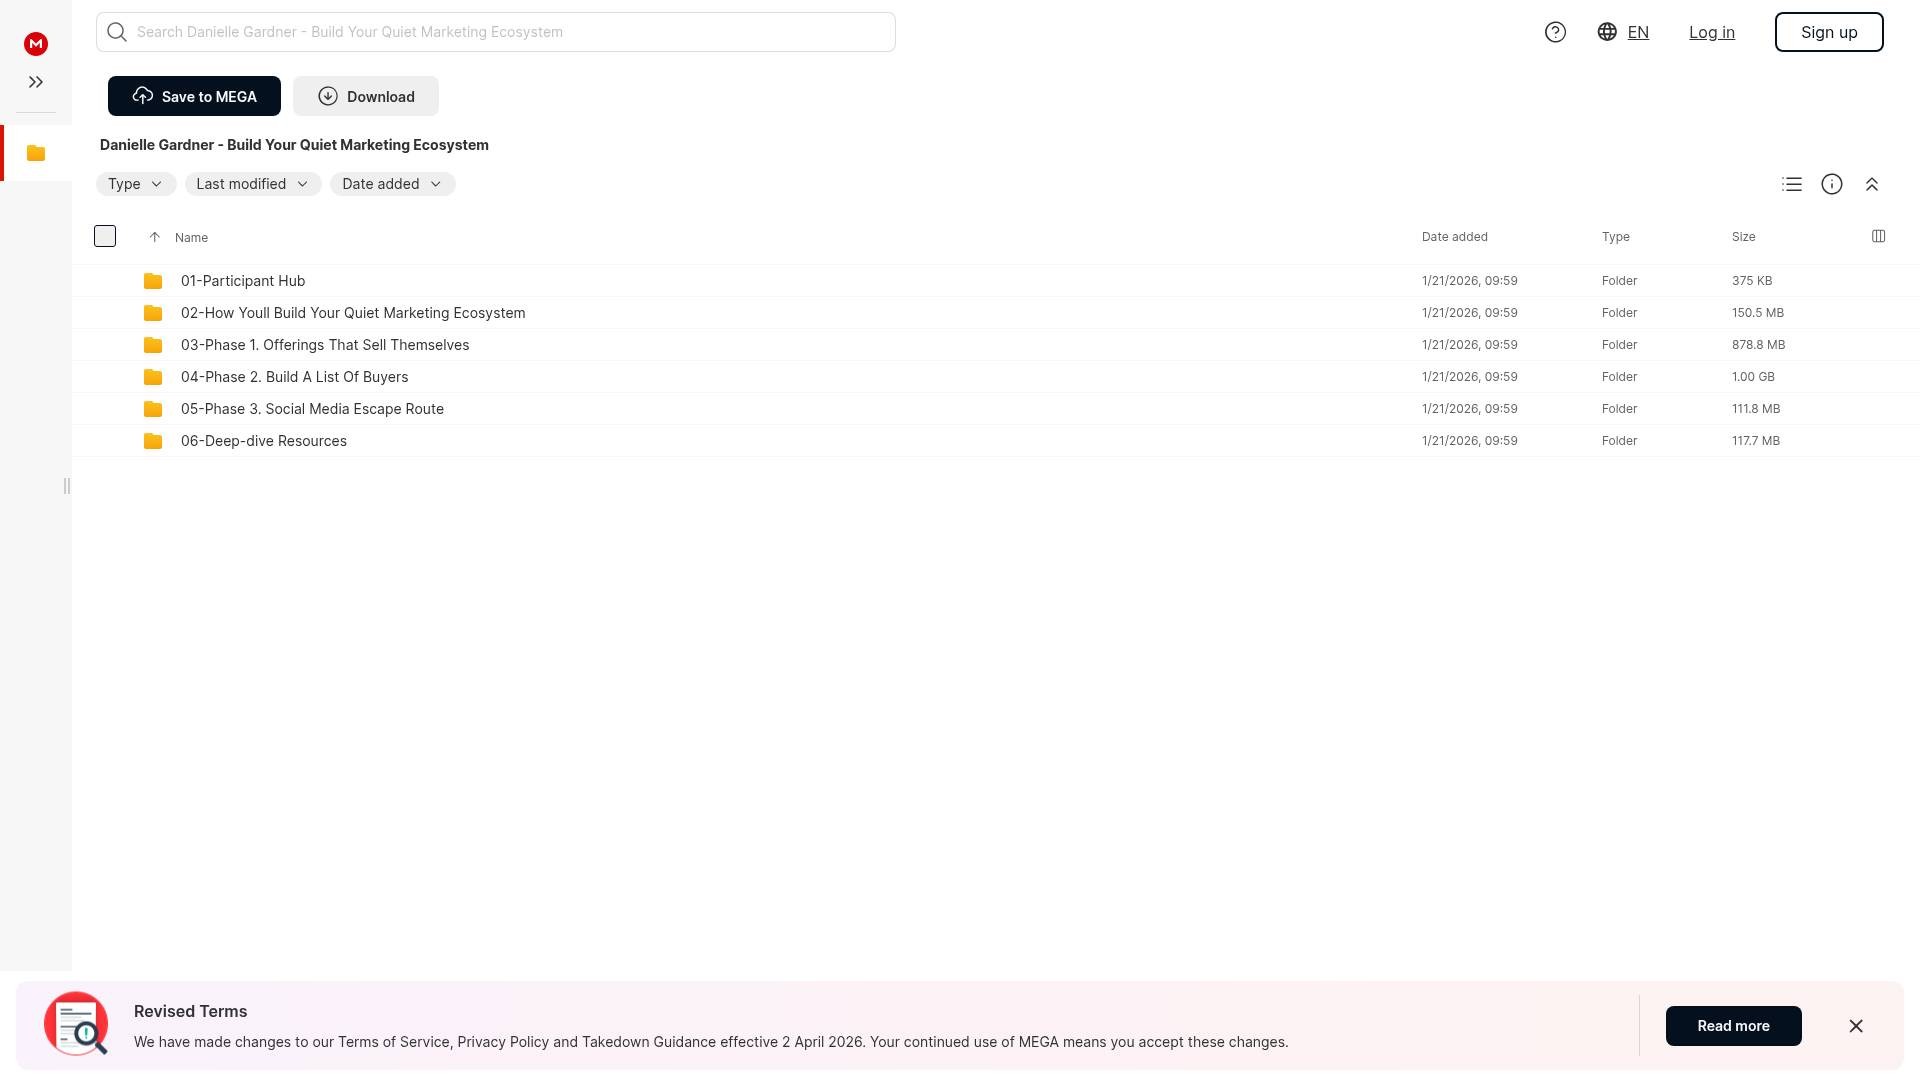Image resolution: width=1920 pixels, height=1080 pixels.
Task: Click the Log in link
Action: (1711, 32)
